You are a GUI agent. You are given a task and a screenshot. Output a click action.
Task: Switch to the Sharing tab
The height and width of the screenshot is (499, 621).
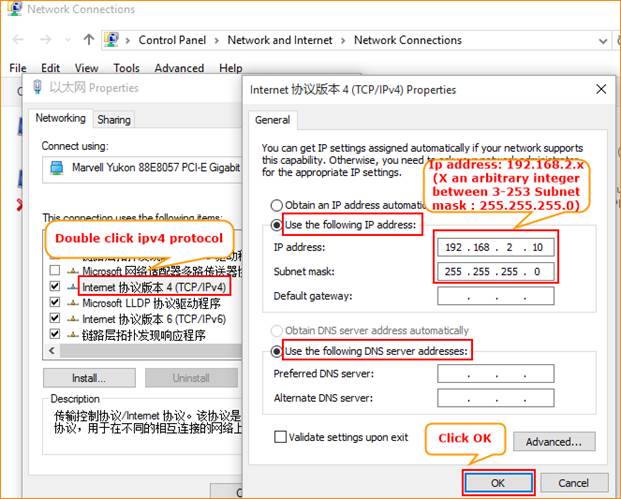(114, 119)
